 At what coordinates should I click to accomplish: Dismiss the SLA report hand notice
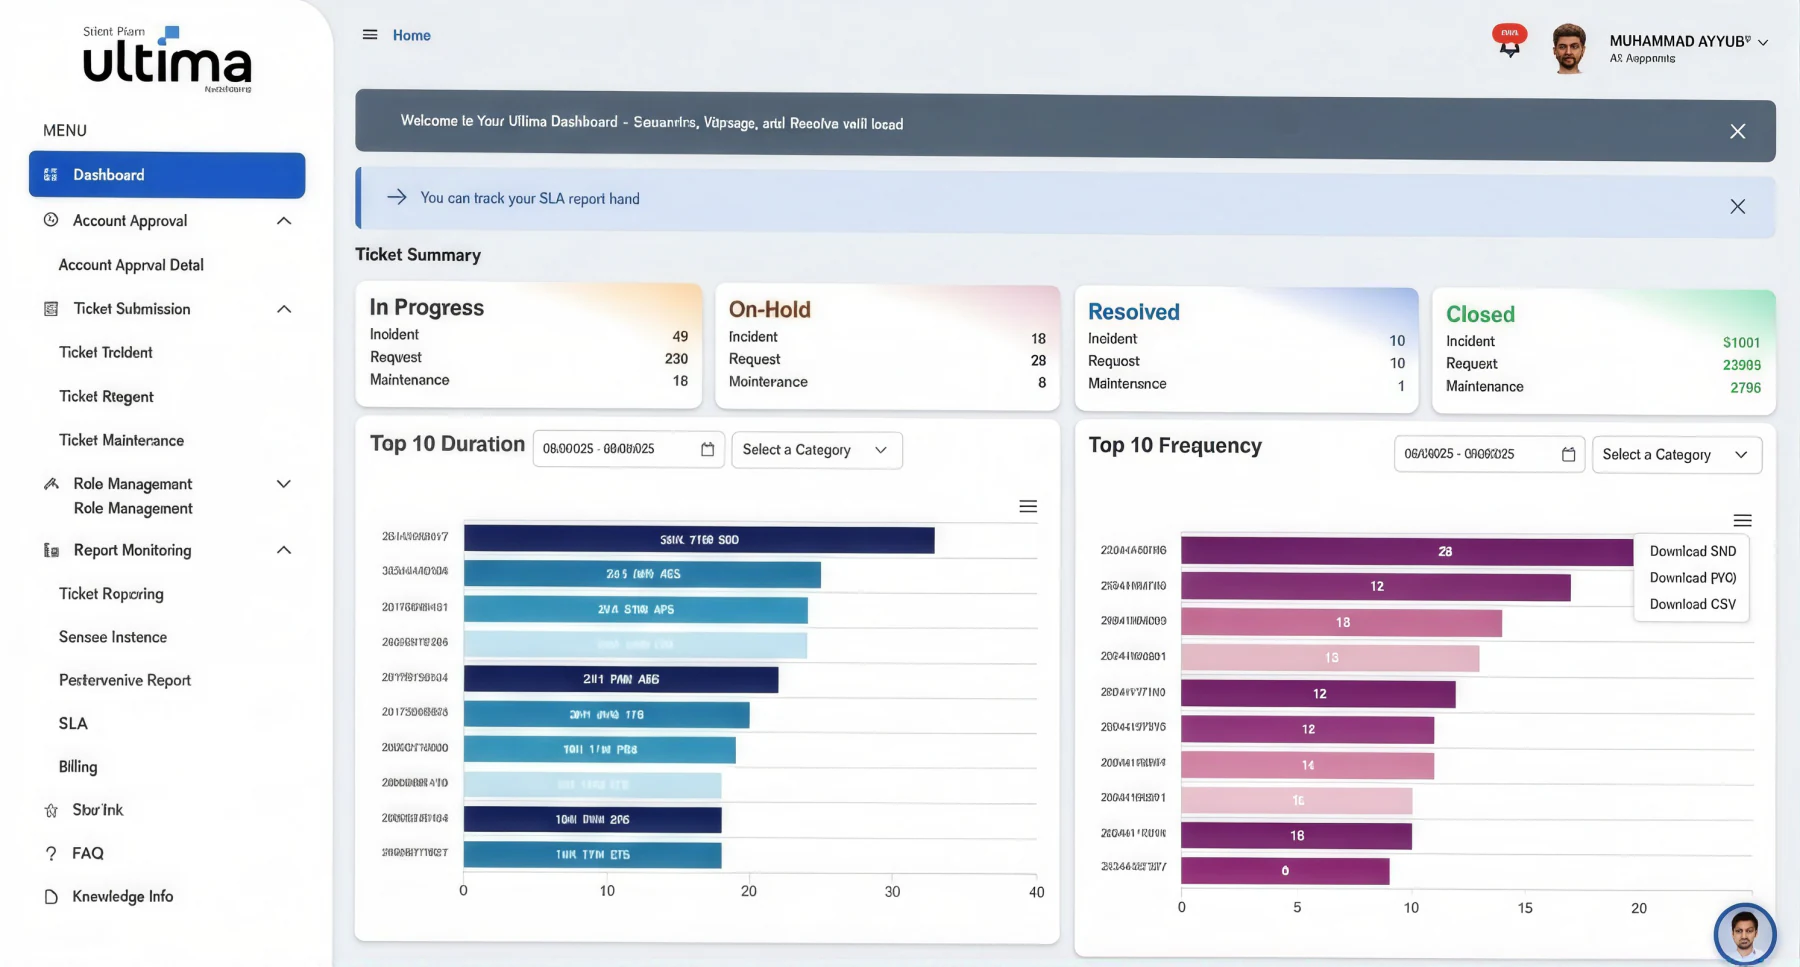tap(1738, 206)
